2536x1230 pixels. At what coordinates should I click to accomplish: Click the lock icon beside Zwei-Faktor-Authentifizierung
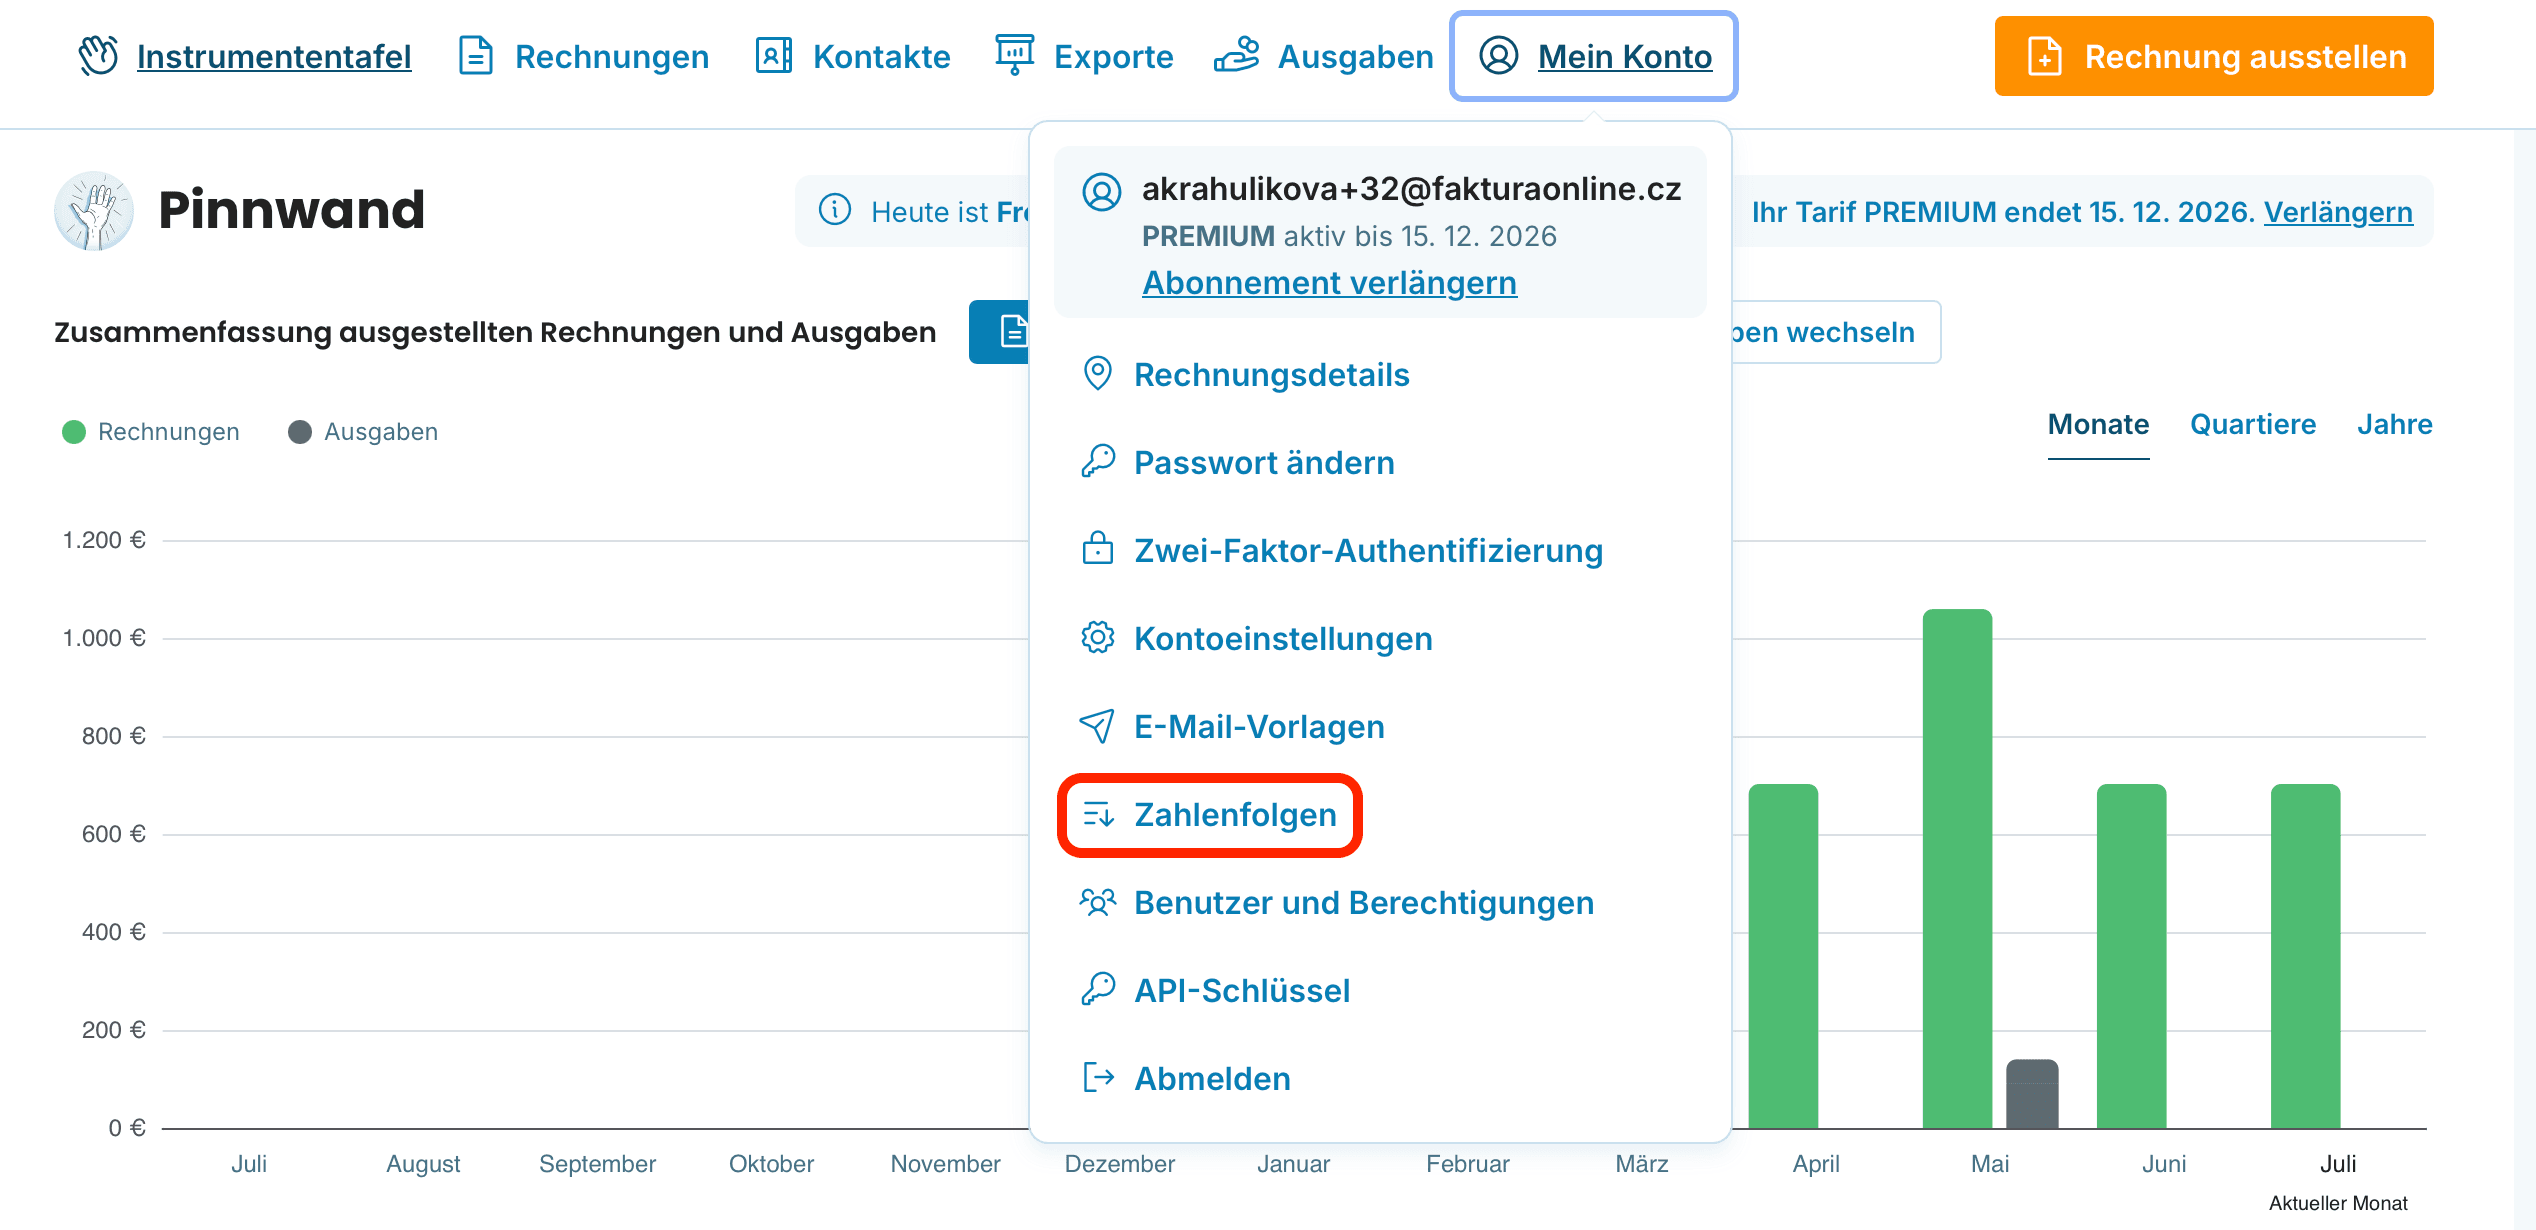pos(1098,549)
